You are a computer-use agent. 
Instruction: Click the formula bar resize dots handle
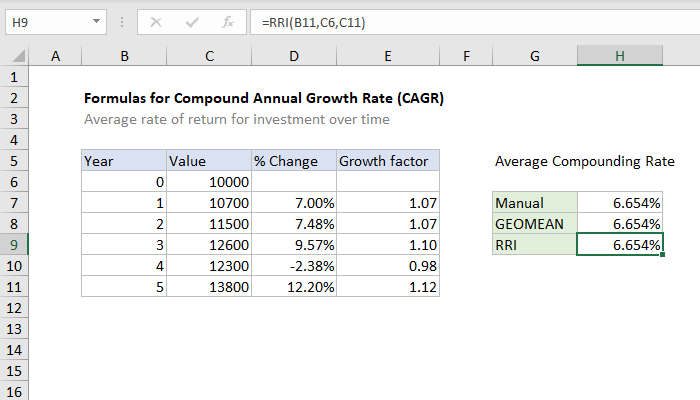tap(122, 22)
